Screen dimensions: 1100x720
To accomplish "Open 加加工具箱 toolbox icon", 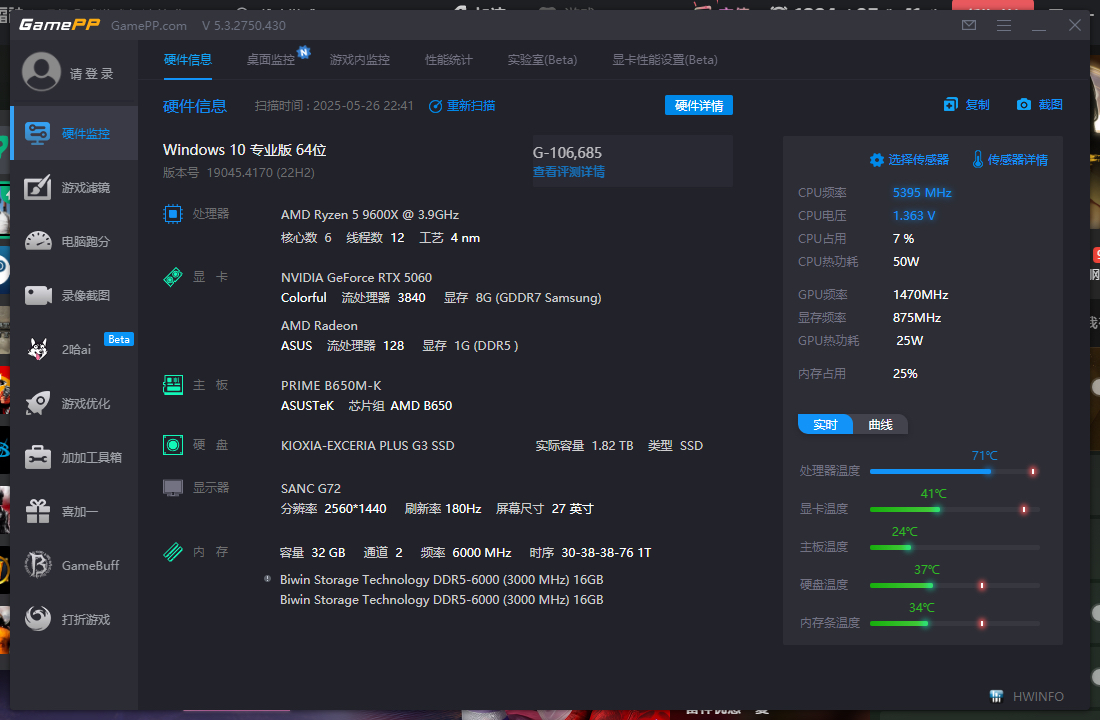I will 38,457.
